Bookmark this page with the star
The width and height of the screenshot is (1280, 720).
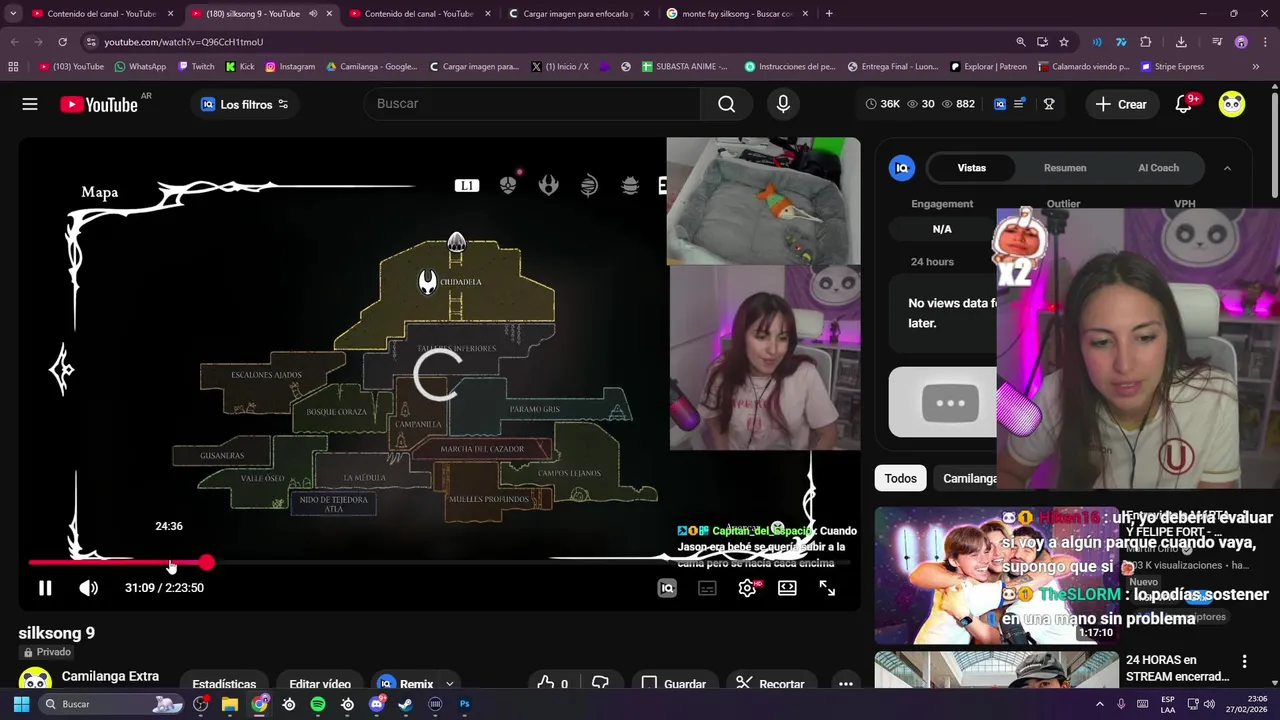pos(1064,42)
